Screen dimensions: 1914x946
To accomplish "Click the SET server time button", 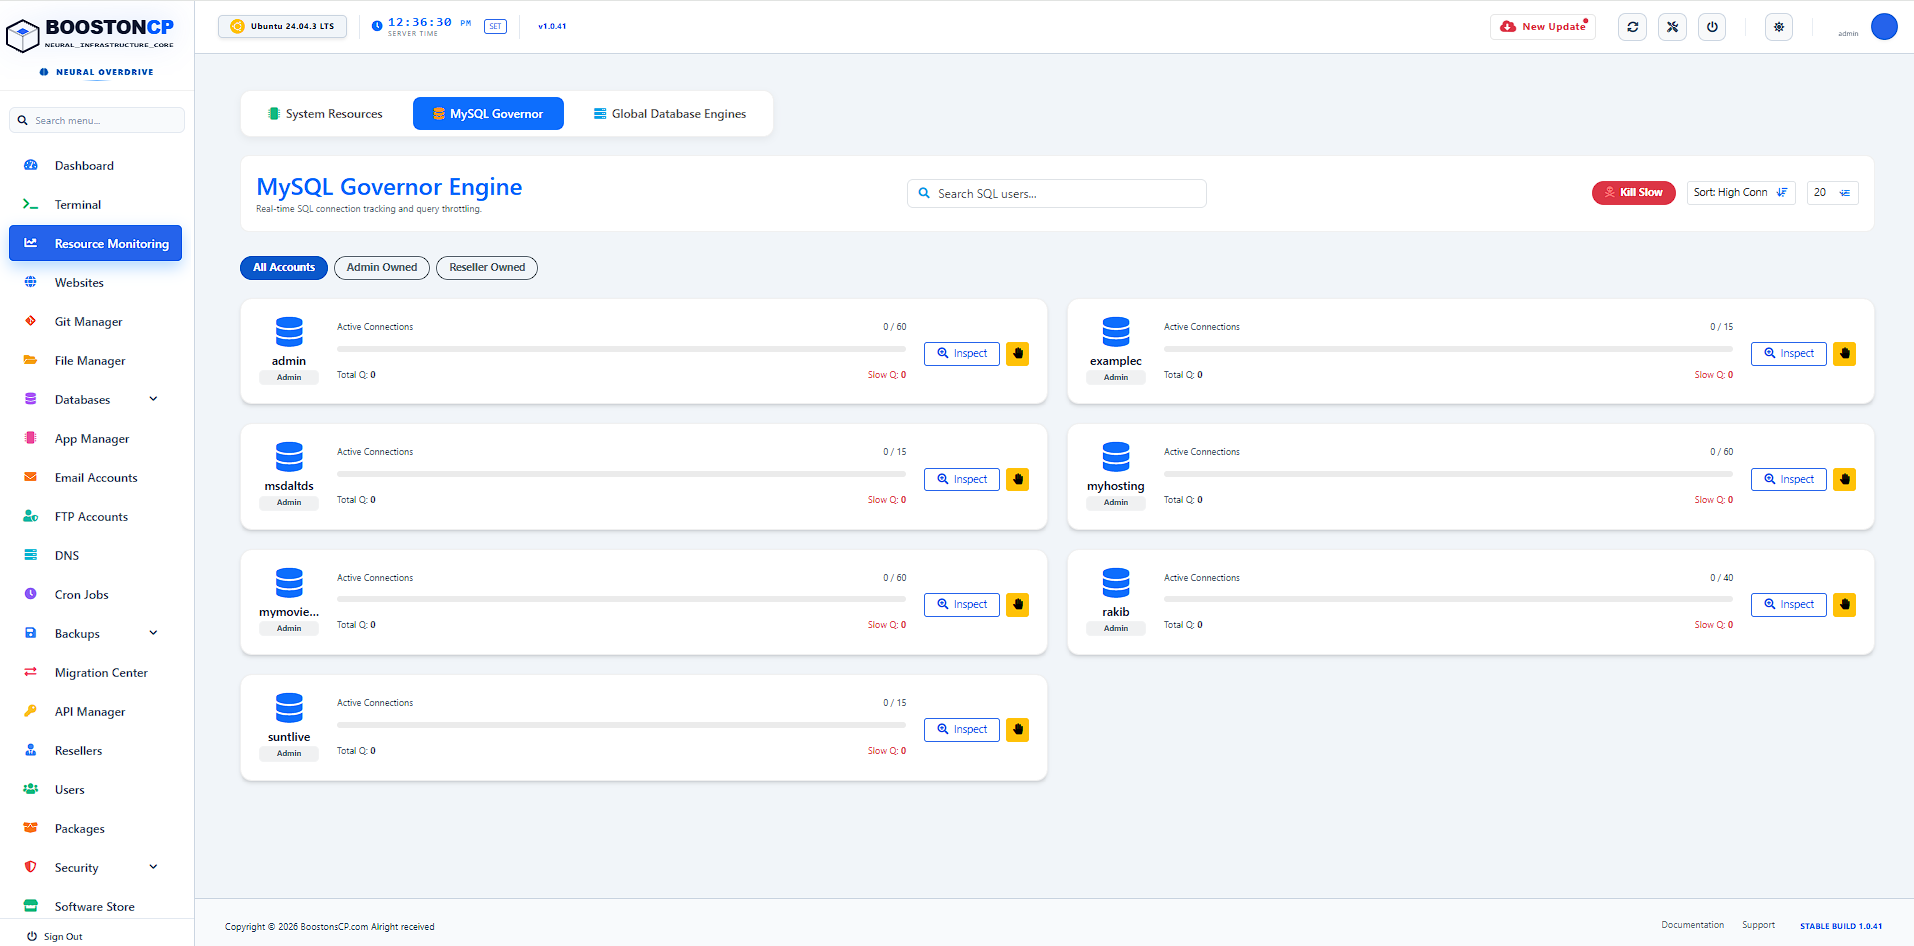I will point(495,27).
